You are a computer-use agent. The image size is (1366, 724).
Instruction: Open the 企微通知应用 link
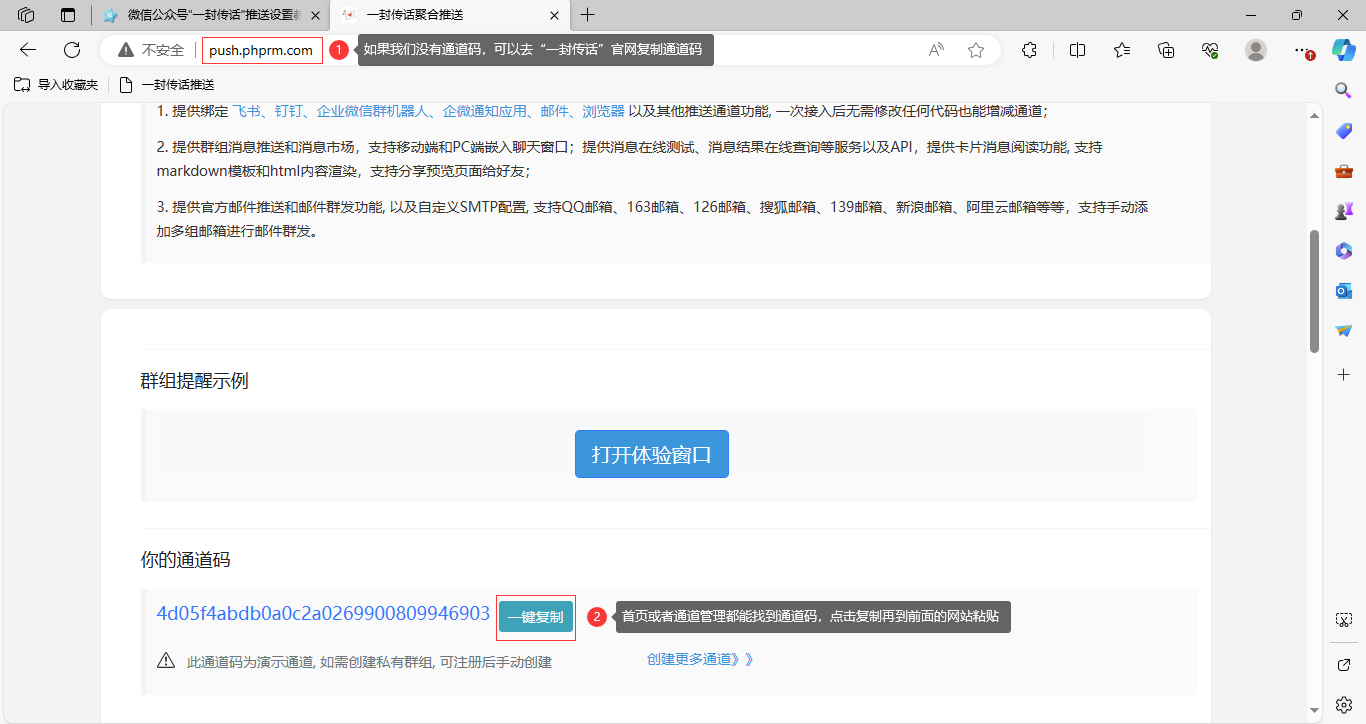[484, 111]
